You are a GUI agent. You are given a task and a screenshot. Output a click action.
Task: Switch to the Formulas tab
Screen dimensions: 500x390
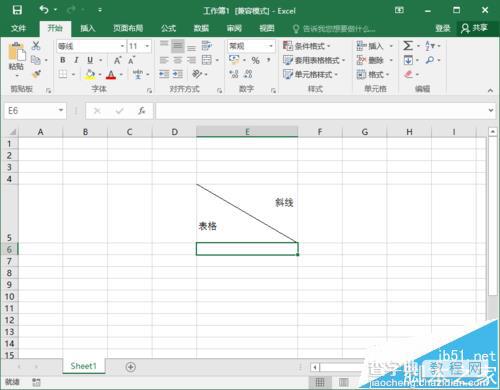[168, 28]
